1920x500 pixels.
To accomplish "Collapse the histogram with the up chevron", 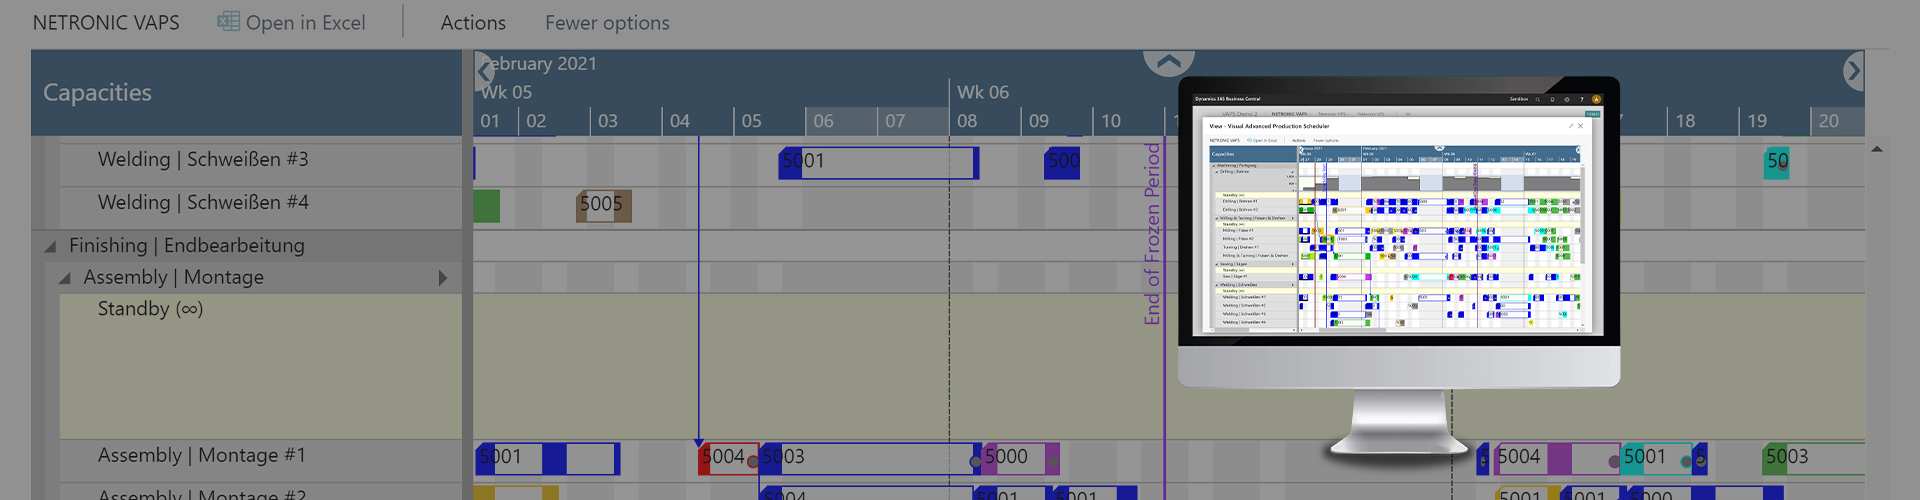I will click(1168, 62).
